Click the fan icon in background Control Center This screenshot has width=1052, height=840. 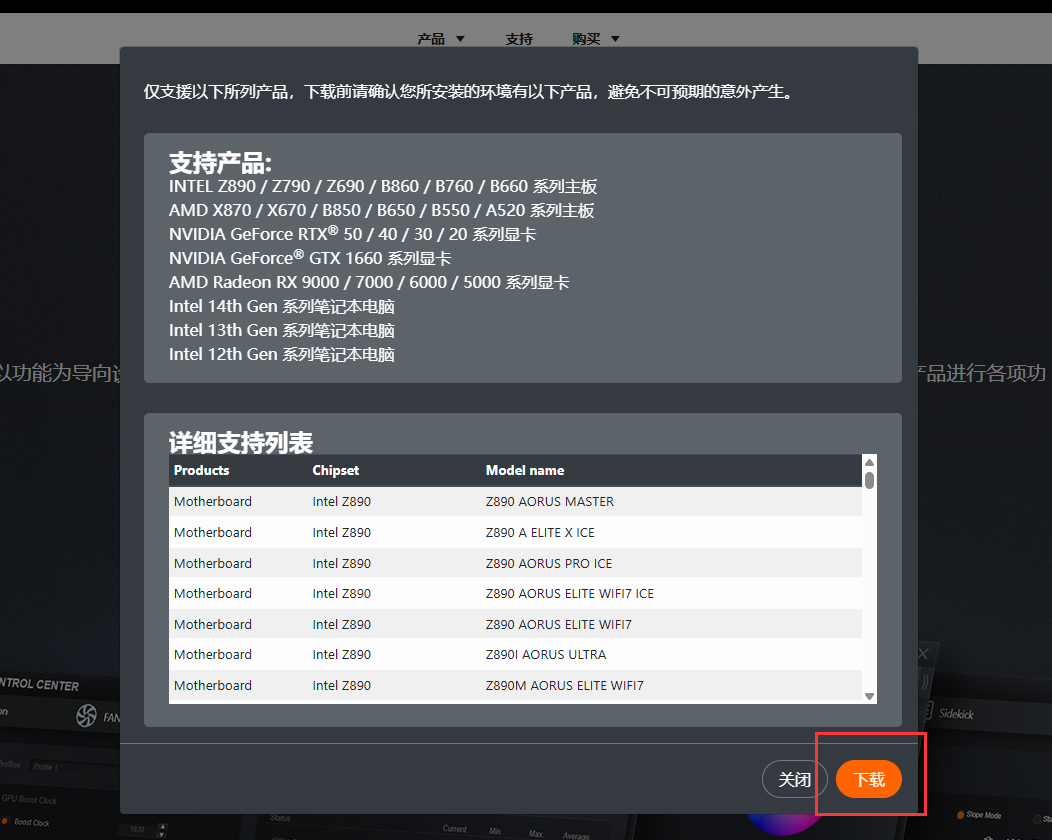86,715
